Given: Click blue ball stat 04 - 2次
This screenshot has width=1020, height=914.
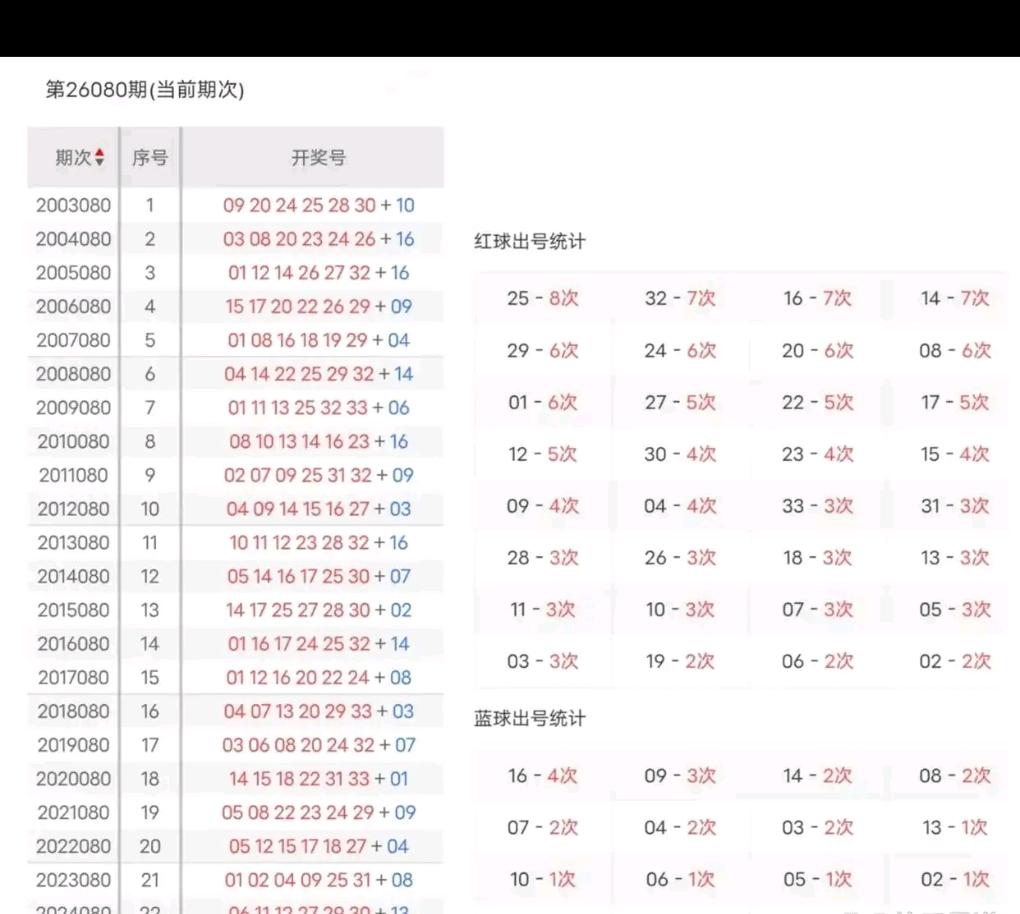Looking at the screenshot, I should tap(680, 827).
